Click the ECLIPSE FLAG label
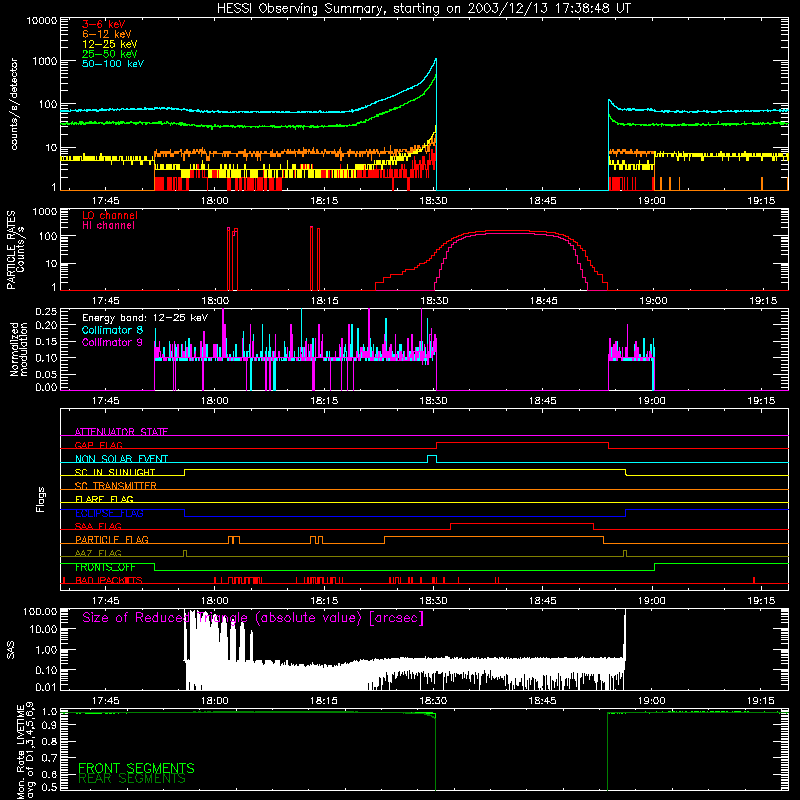800x800 pixels. 109,513
